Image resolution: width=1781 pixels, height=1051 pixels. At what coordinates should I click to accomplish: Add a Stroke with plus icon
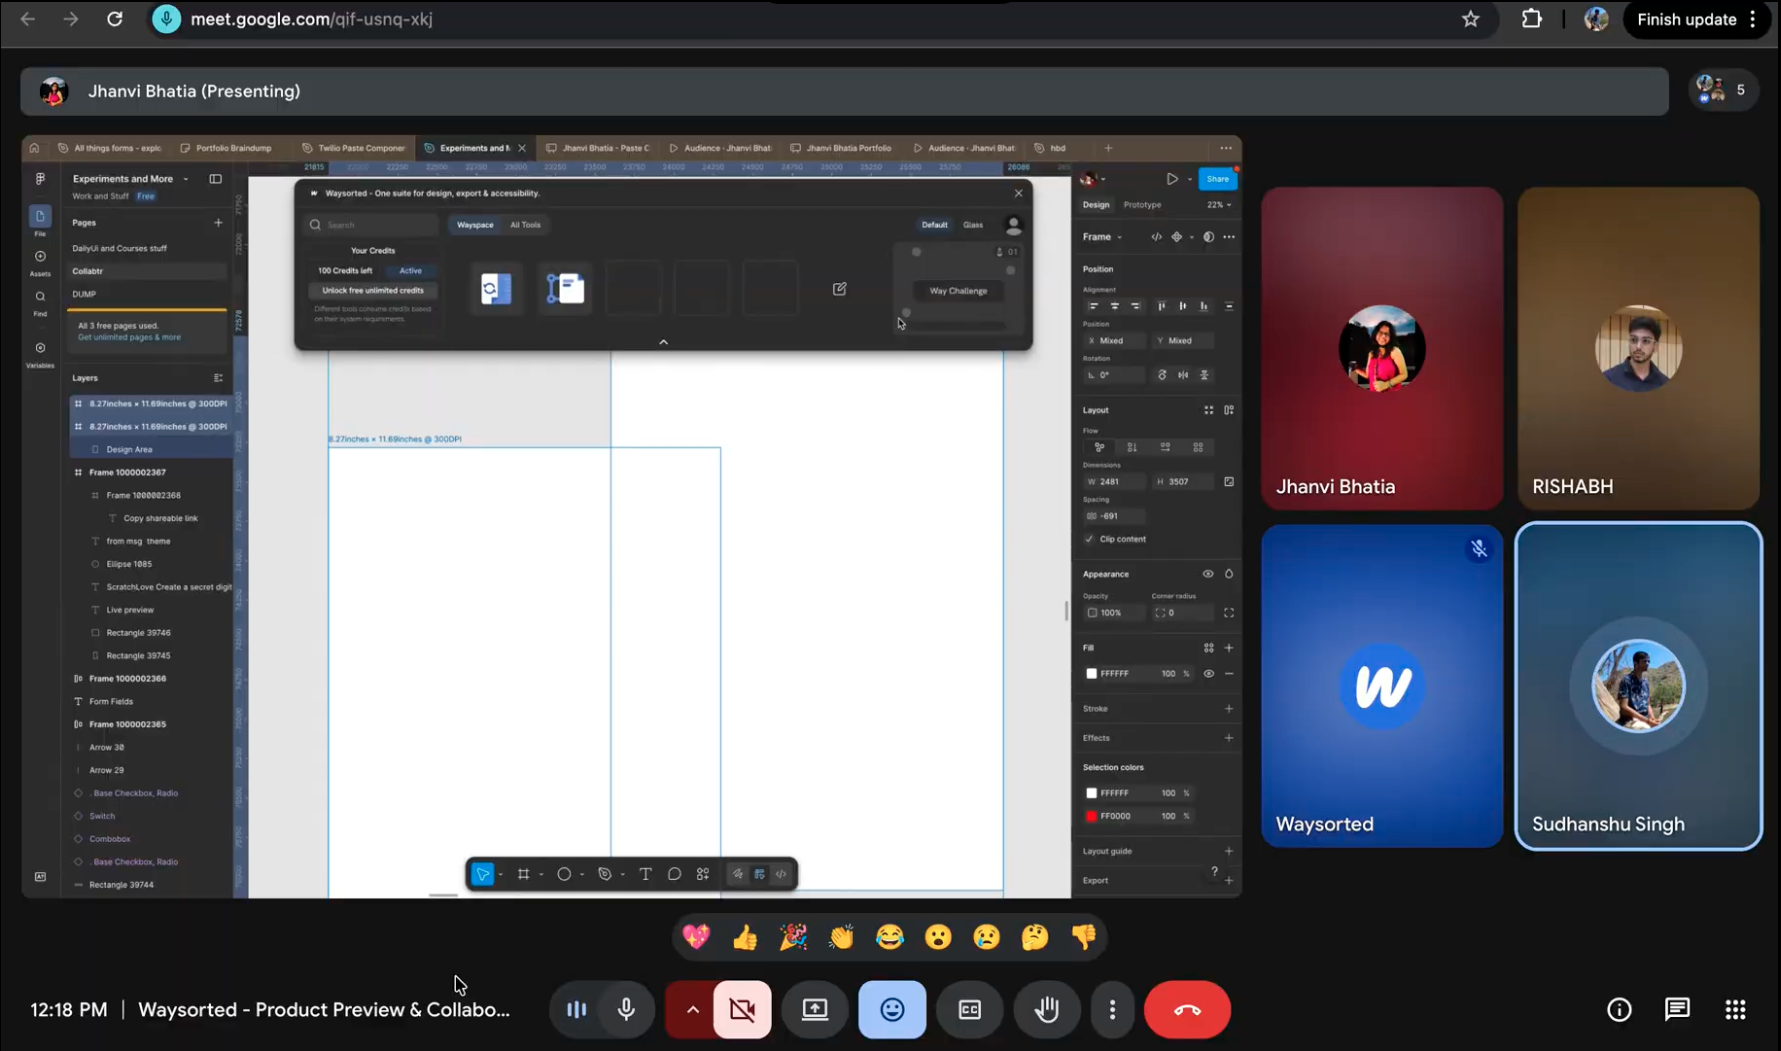pyautogui.click(x=1229, y=709)
